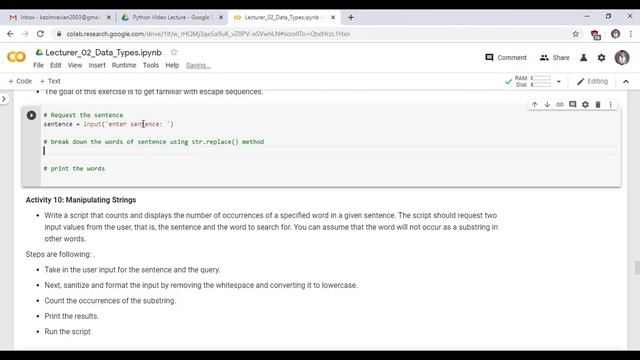Click the Colab logo

pos(16,57)
